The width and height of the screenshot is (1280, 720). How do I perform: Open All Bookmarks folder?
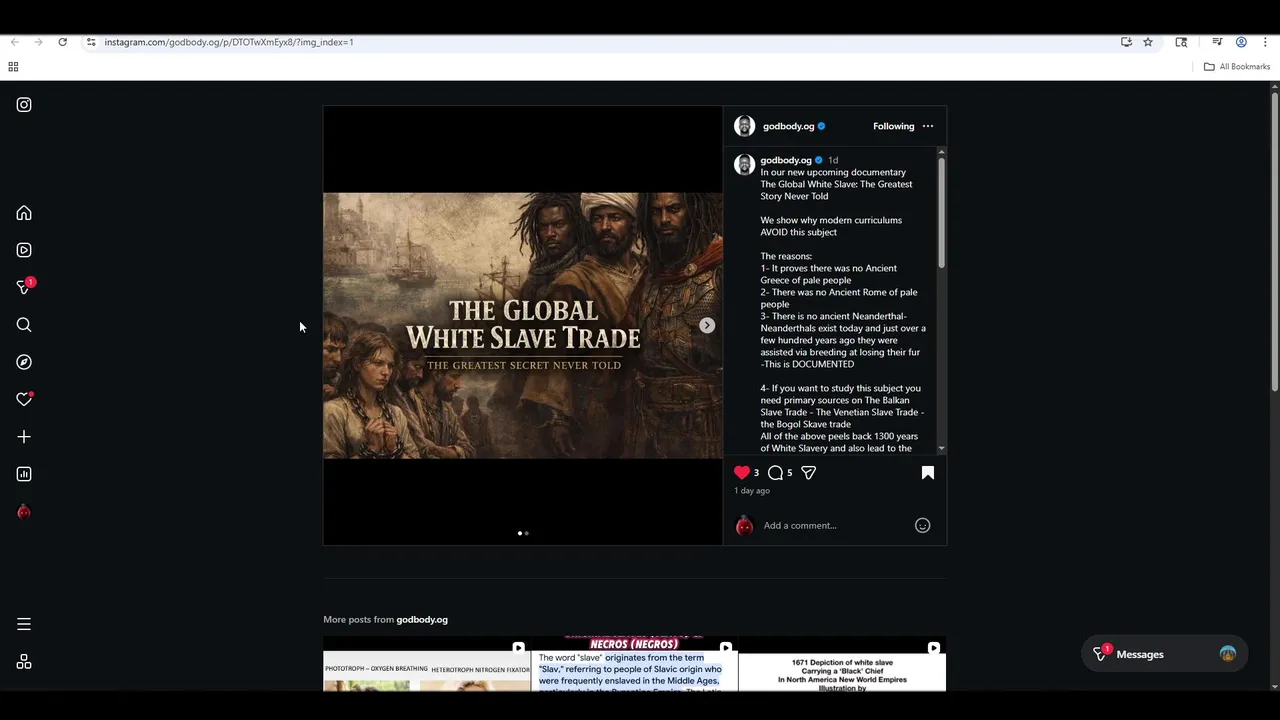pos(1237,67)
